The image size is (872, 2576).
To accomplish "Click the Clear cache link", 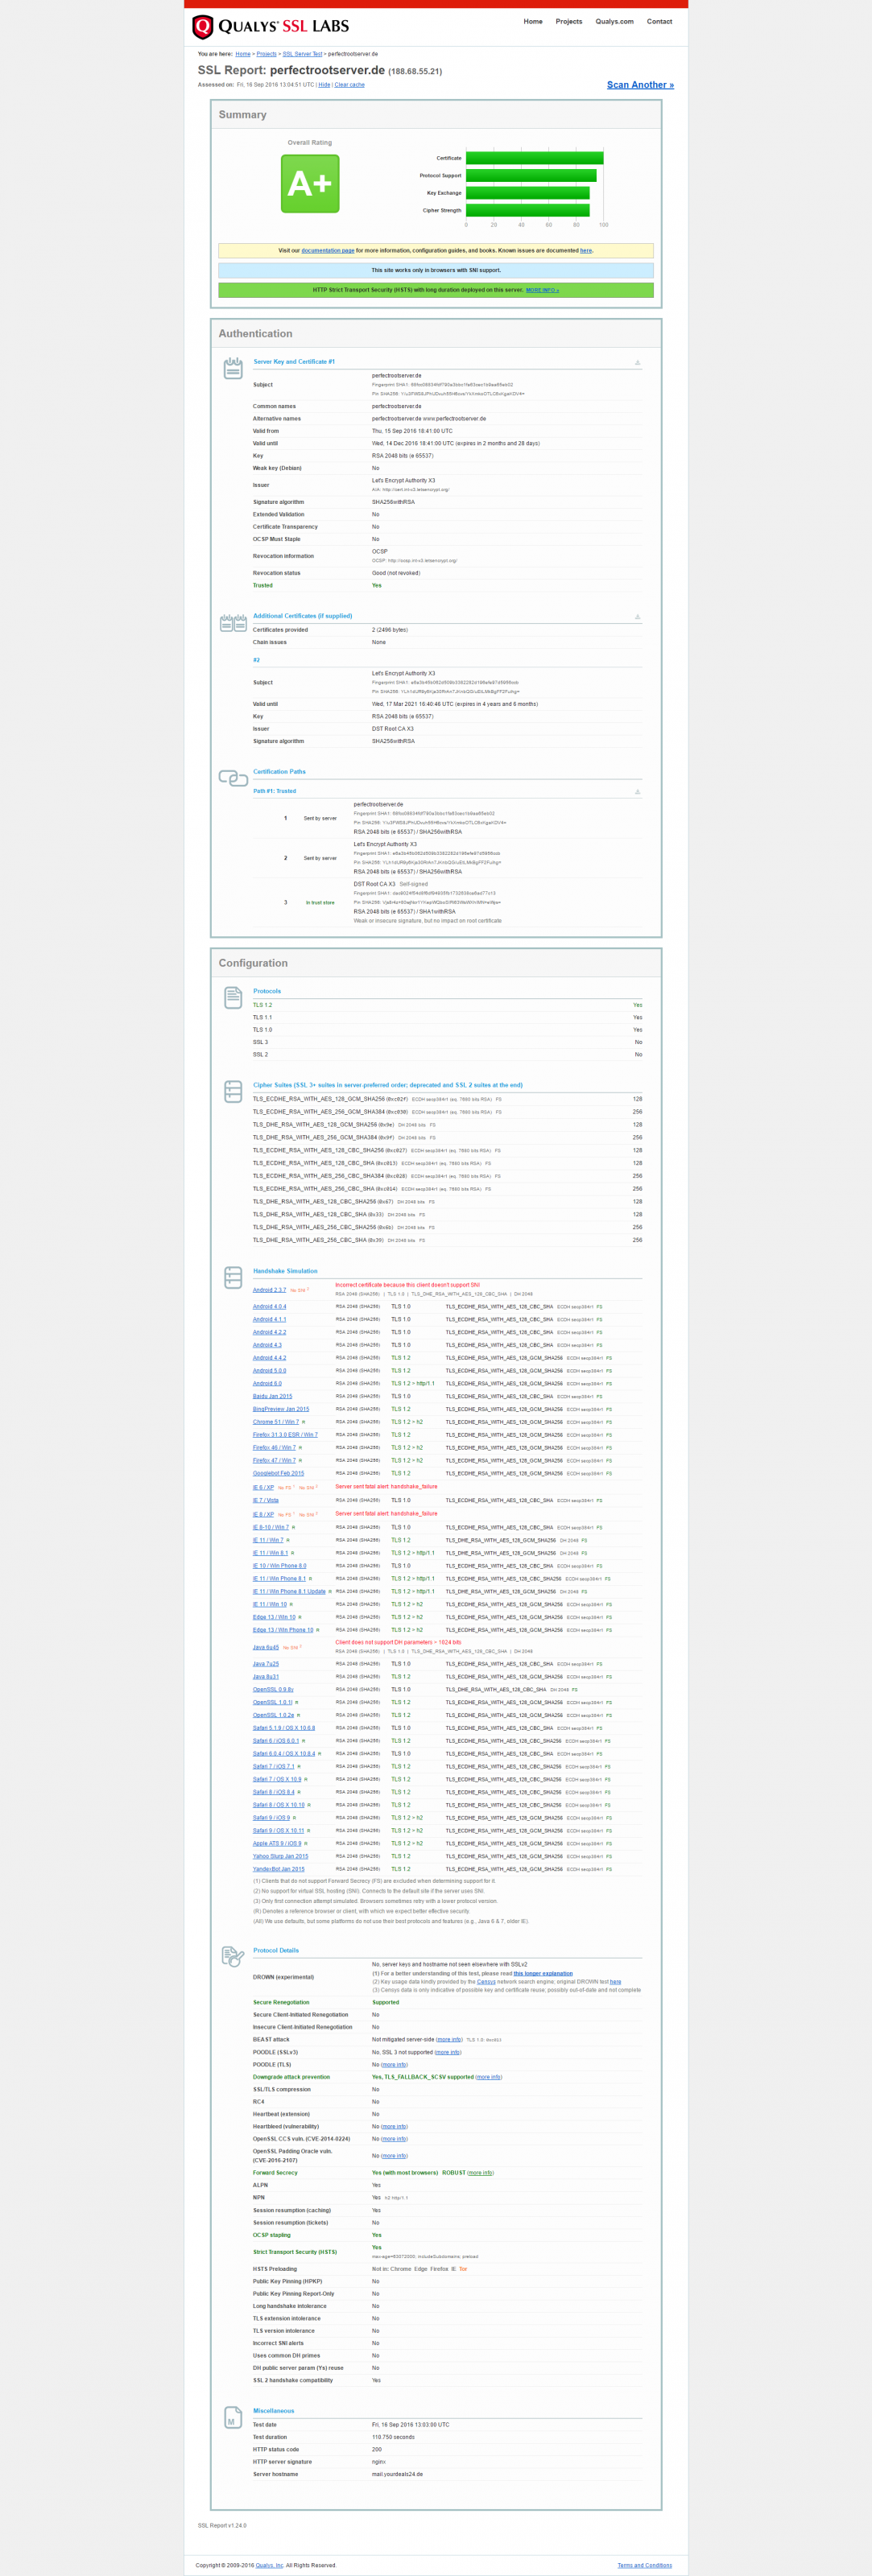I will 349,85.
